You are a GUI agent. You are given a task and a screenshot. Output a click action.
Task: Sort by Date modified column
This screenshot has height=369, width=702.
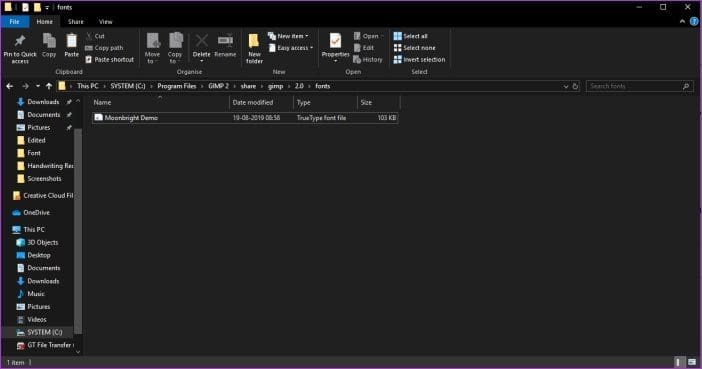pyautogui.click(x=261, y=102)
